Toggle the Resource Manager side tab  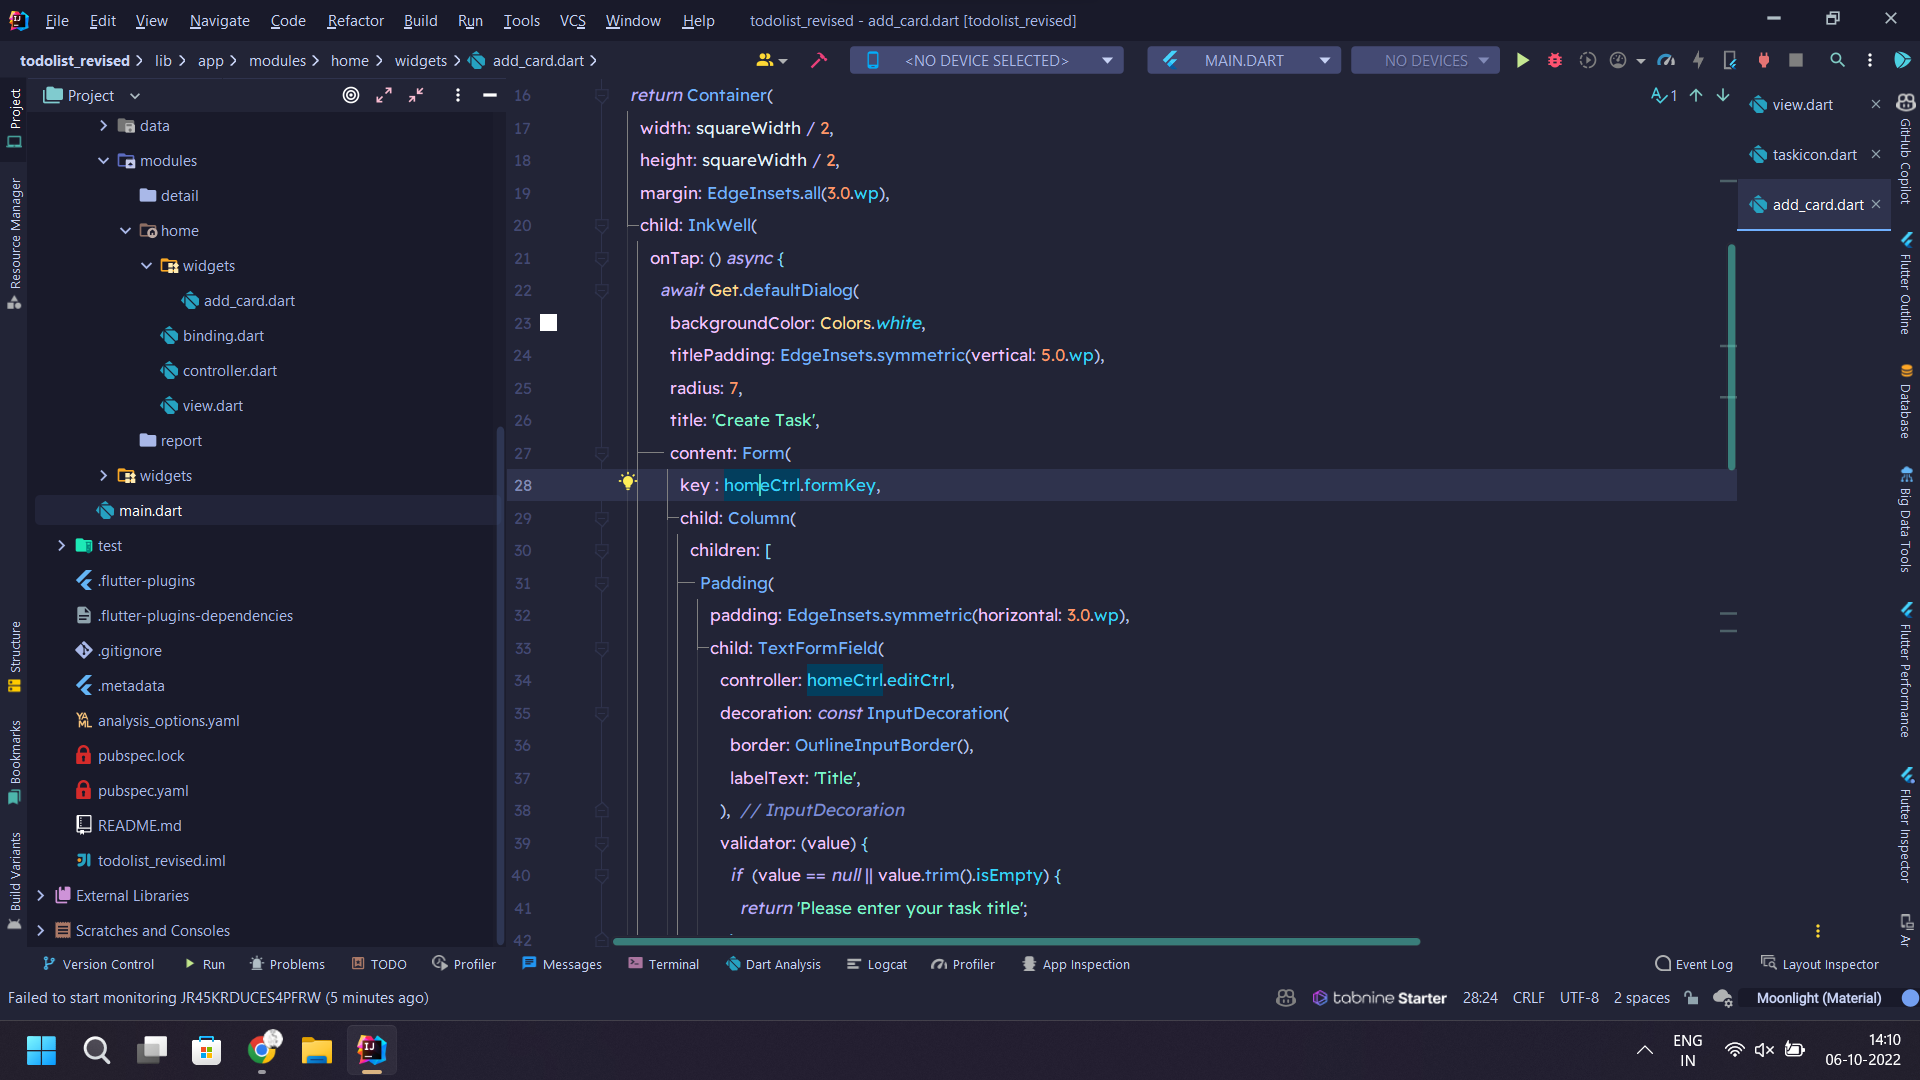(14, 244)
